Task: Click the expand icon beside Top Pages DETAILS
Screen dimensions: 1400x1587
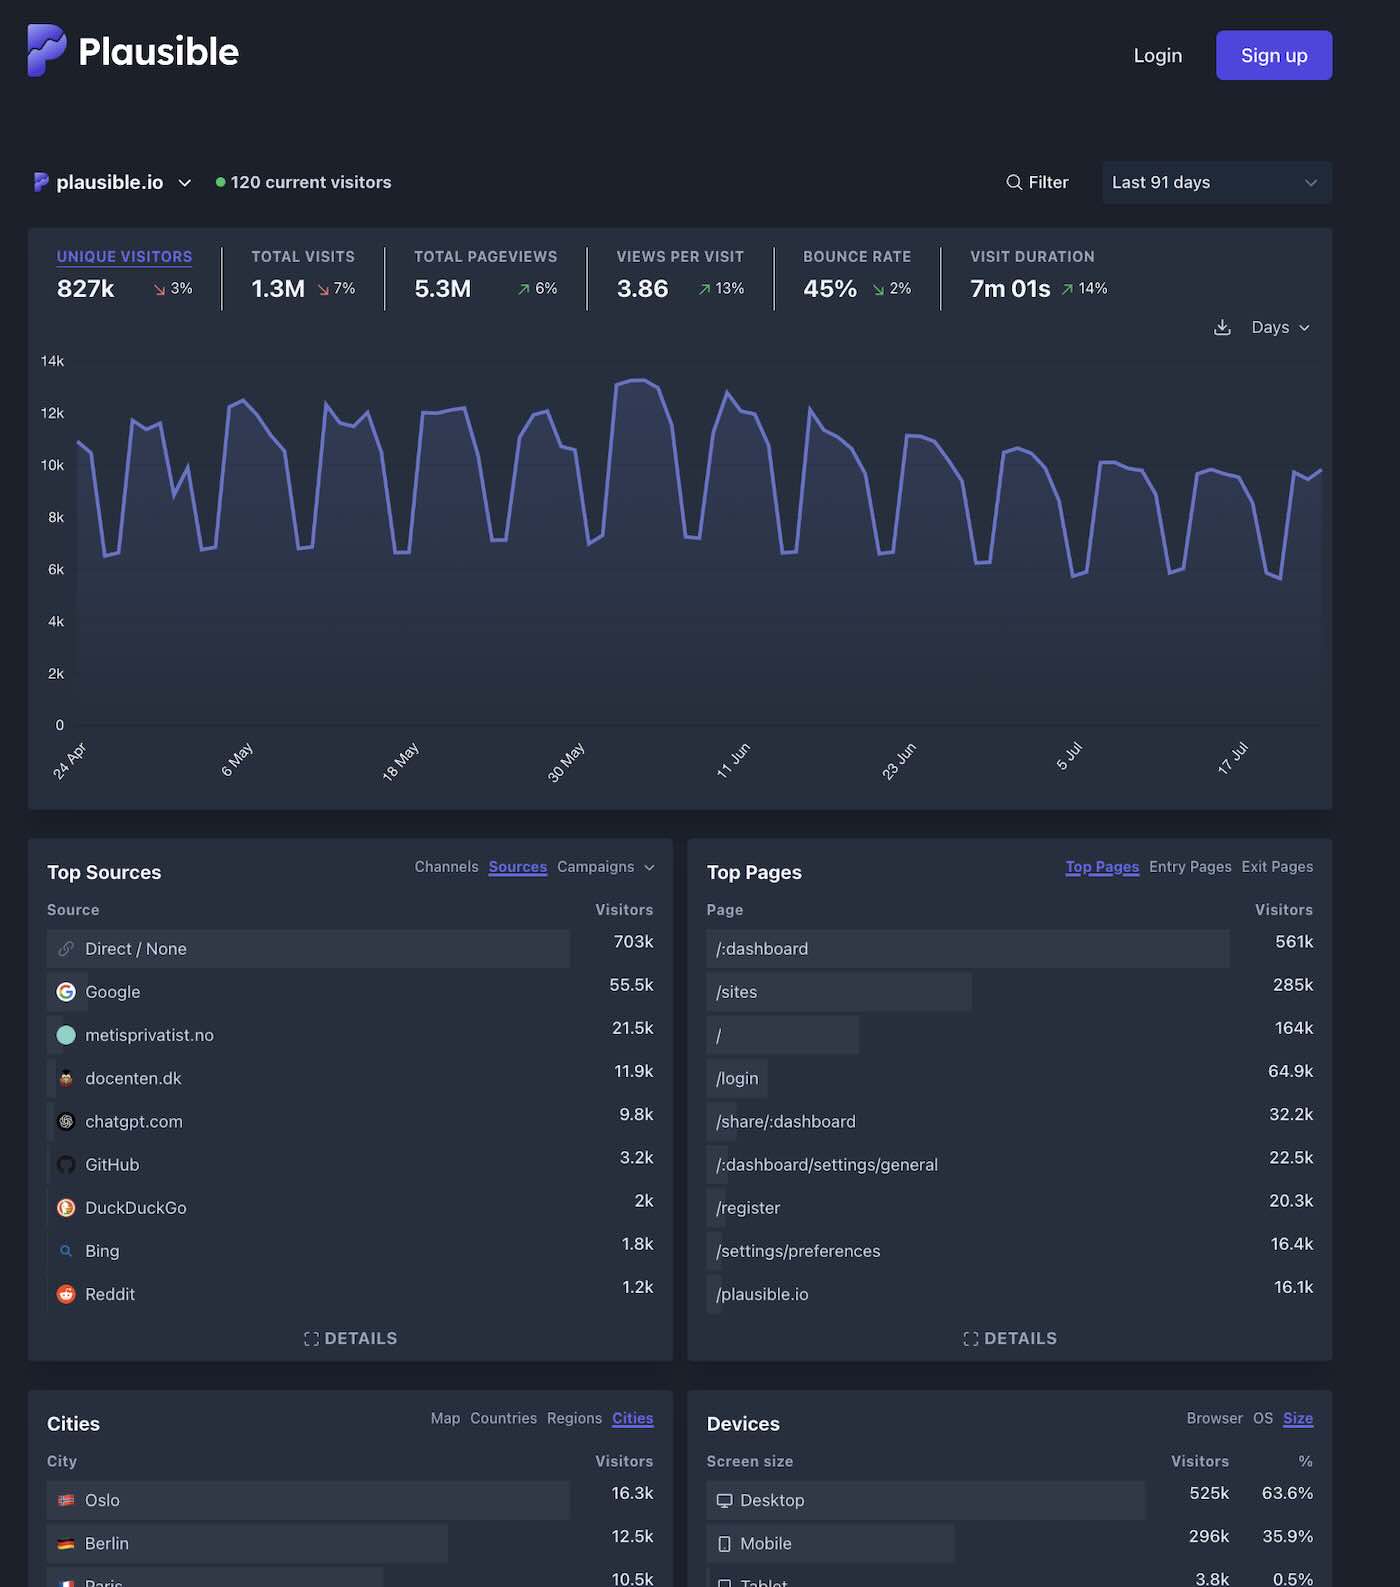Action: [x=970, y=1339]
